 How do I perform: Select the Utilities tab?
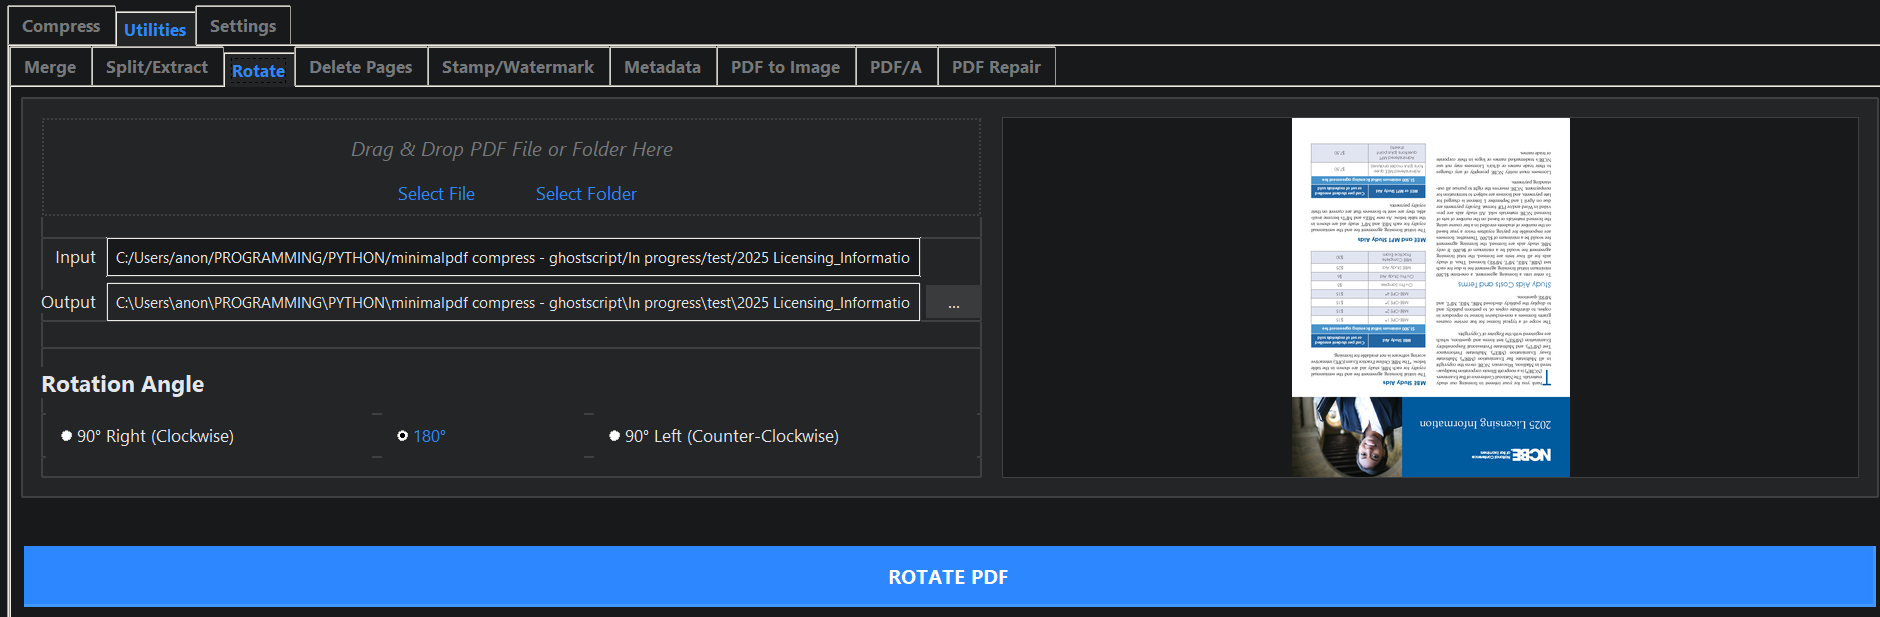pyautogui.click(x=155, y=30)
